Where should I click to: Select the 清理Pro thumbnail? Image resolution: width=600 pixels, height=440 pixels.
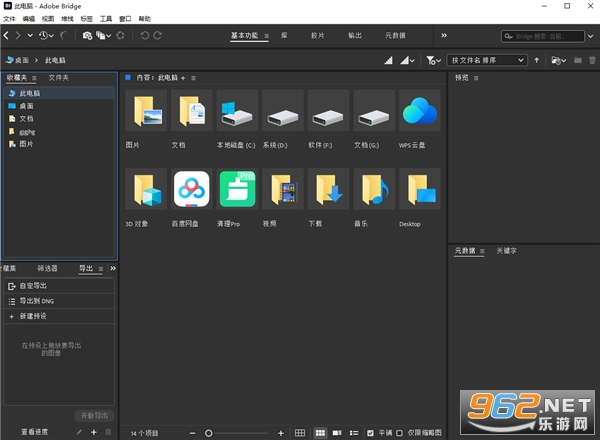point(237,189)
